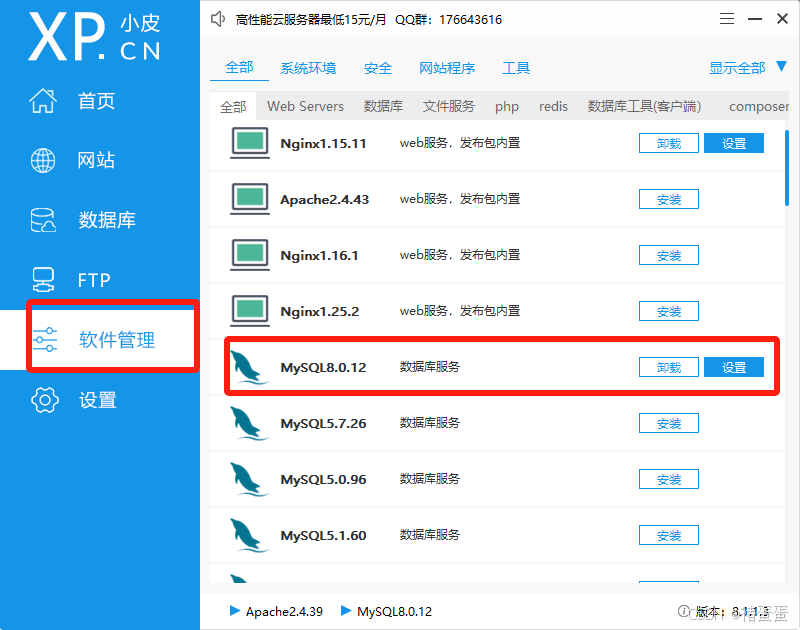This screenshot has height=630, width=800.
Task: Click the gear icon for 设置
Action: click(45, 400)
